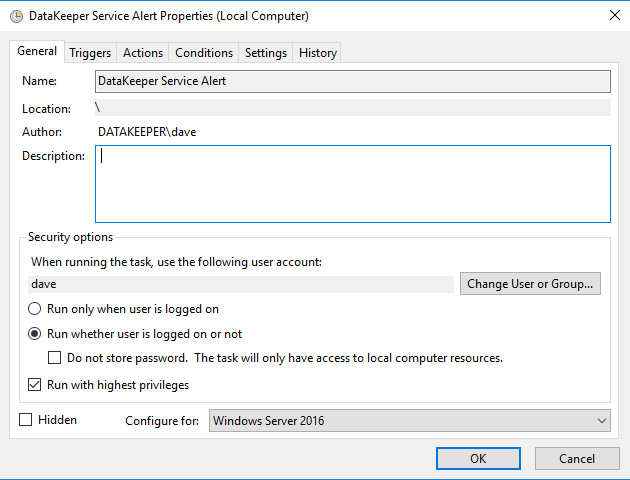Expand the Configure for dropdown

(x=410, y=421)
